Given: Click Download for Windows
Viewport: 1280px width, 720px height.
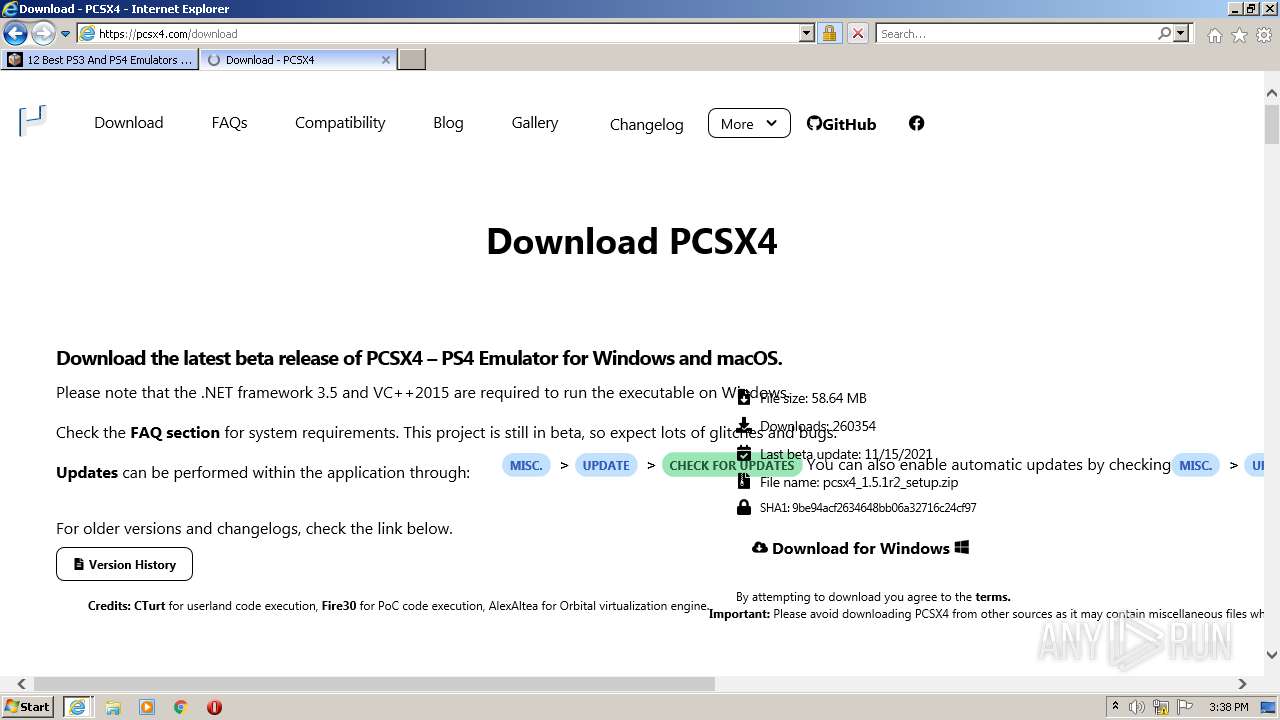Looking at the screenshot, I should (861, 548).
